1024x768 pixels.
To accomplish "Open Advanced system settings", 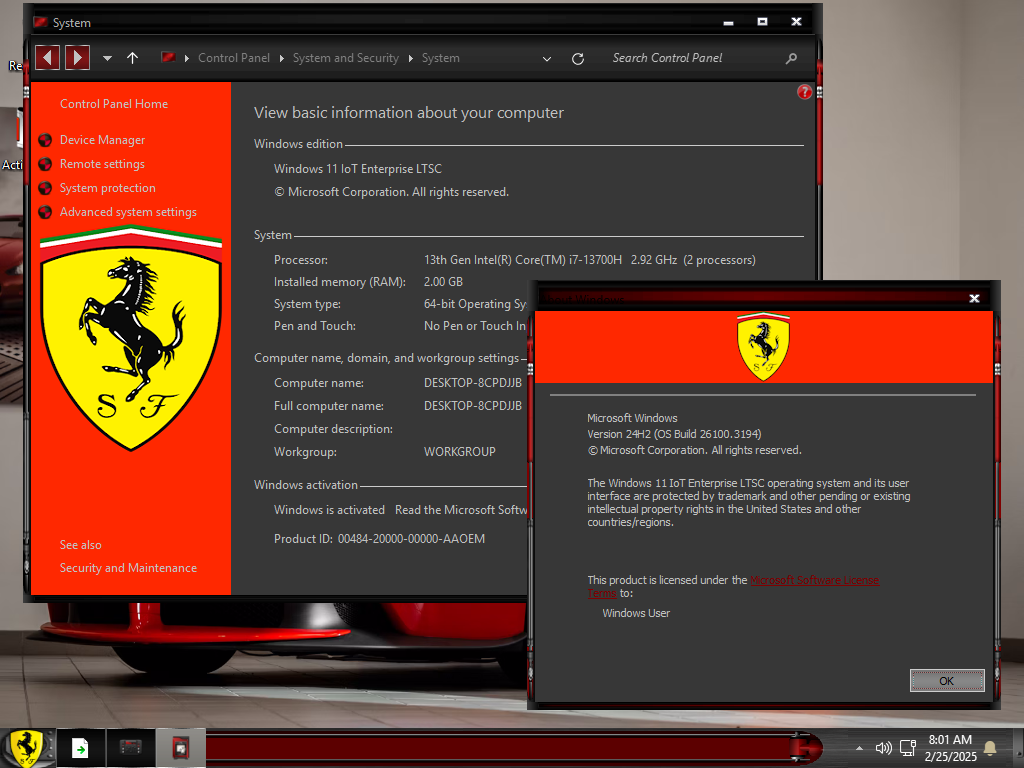I will [x=128, y=212].
